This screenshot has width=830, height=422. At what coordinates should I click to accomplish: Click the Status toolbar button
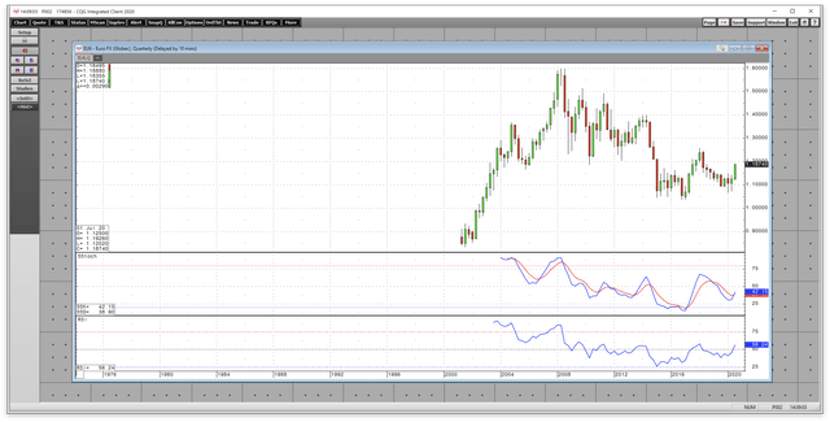coord(78,22)
